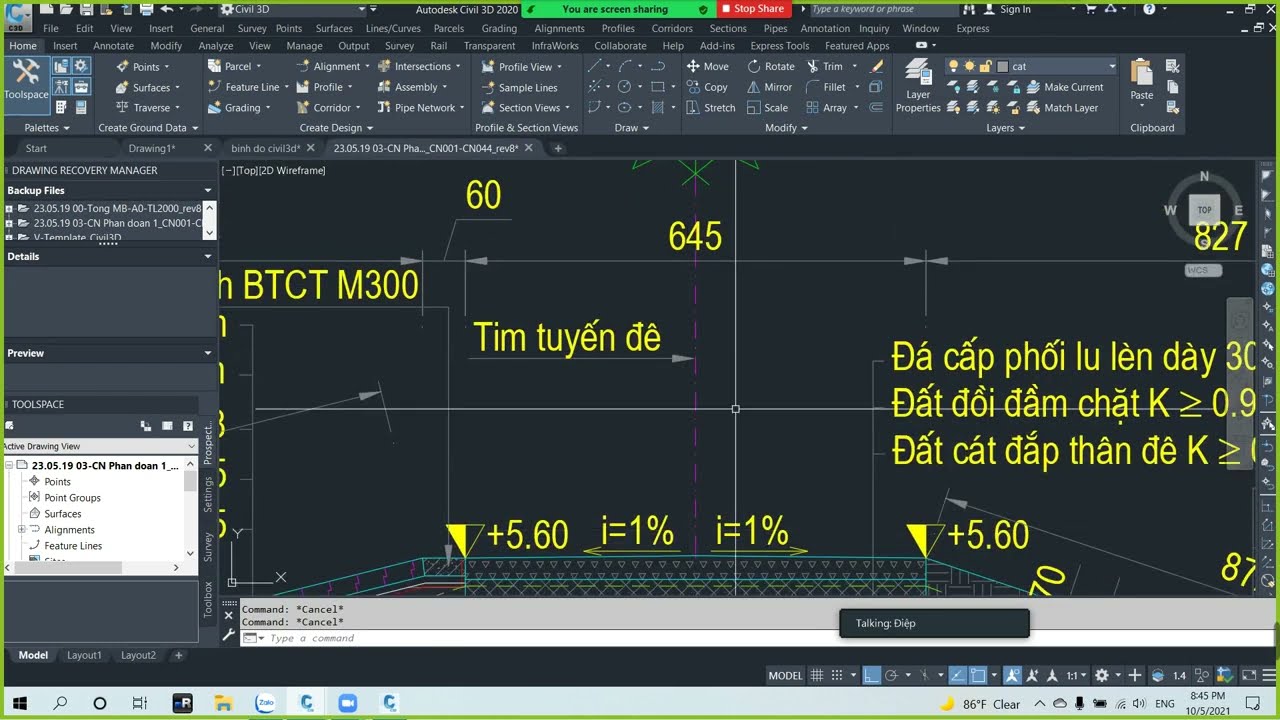1280x720 pixels.
Task: Toggle layer on/off lightbulb icon
Action: tap(953, 66)
